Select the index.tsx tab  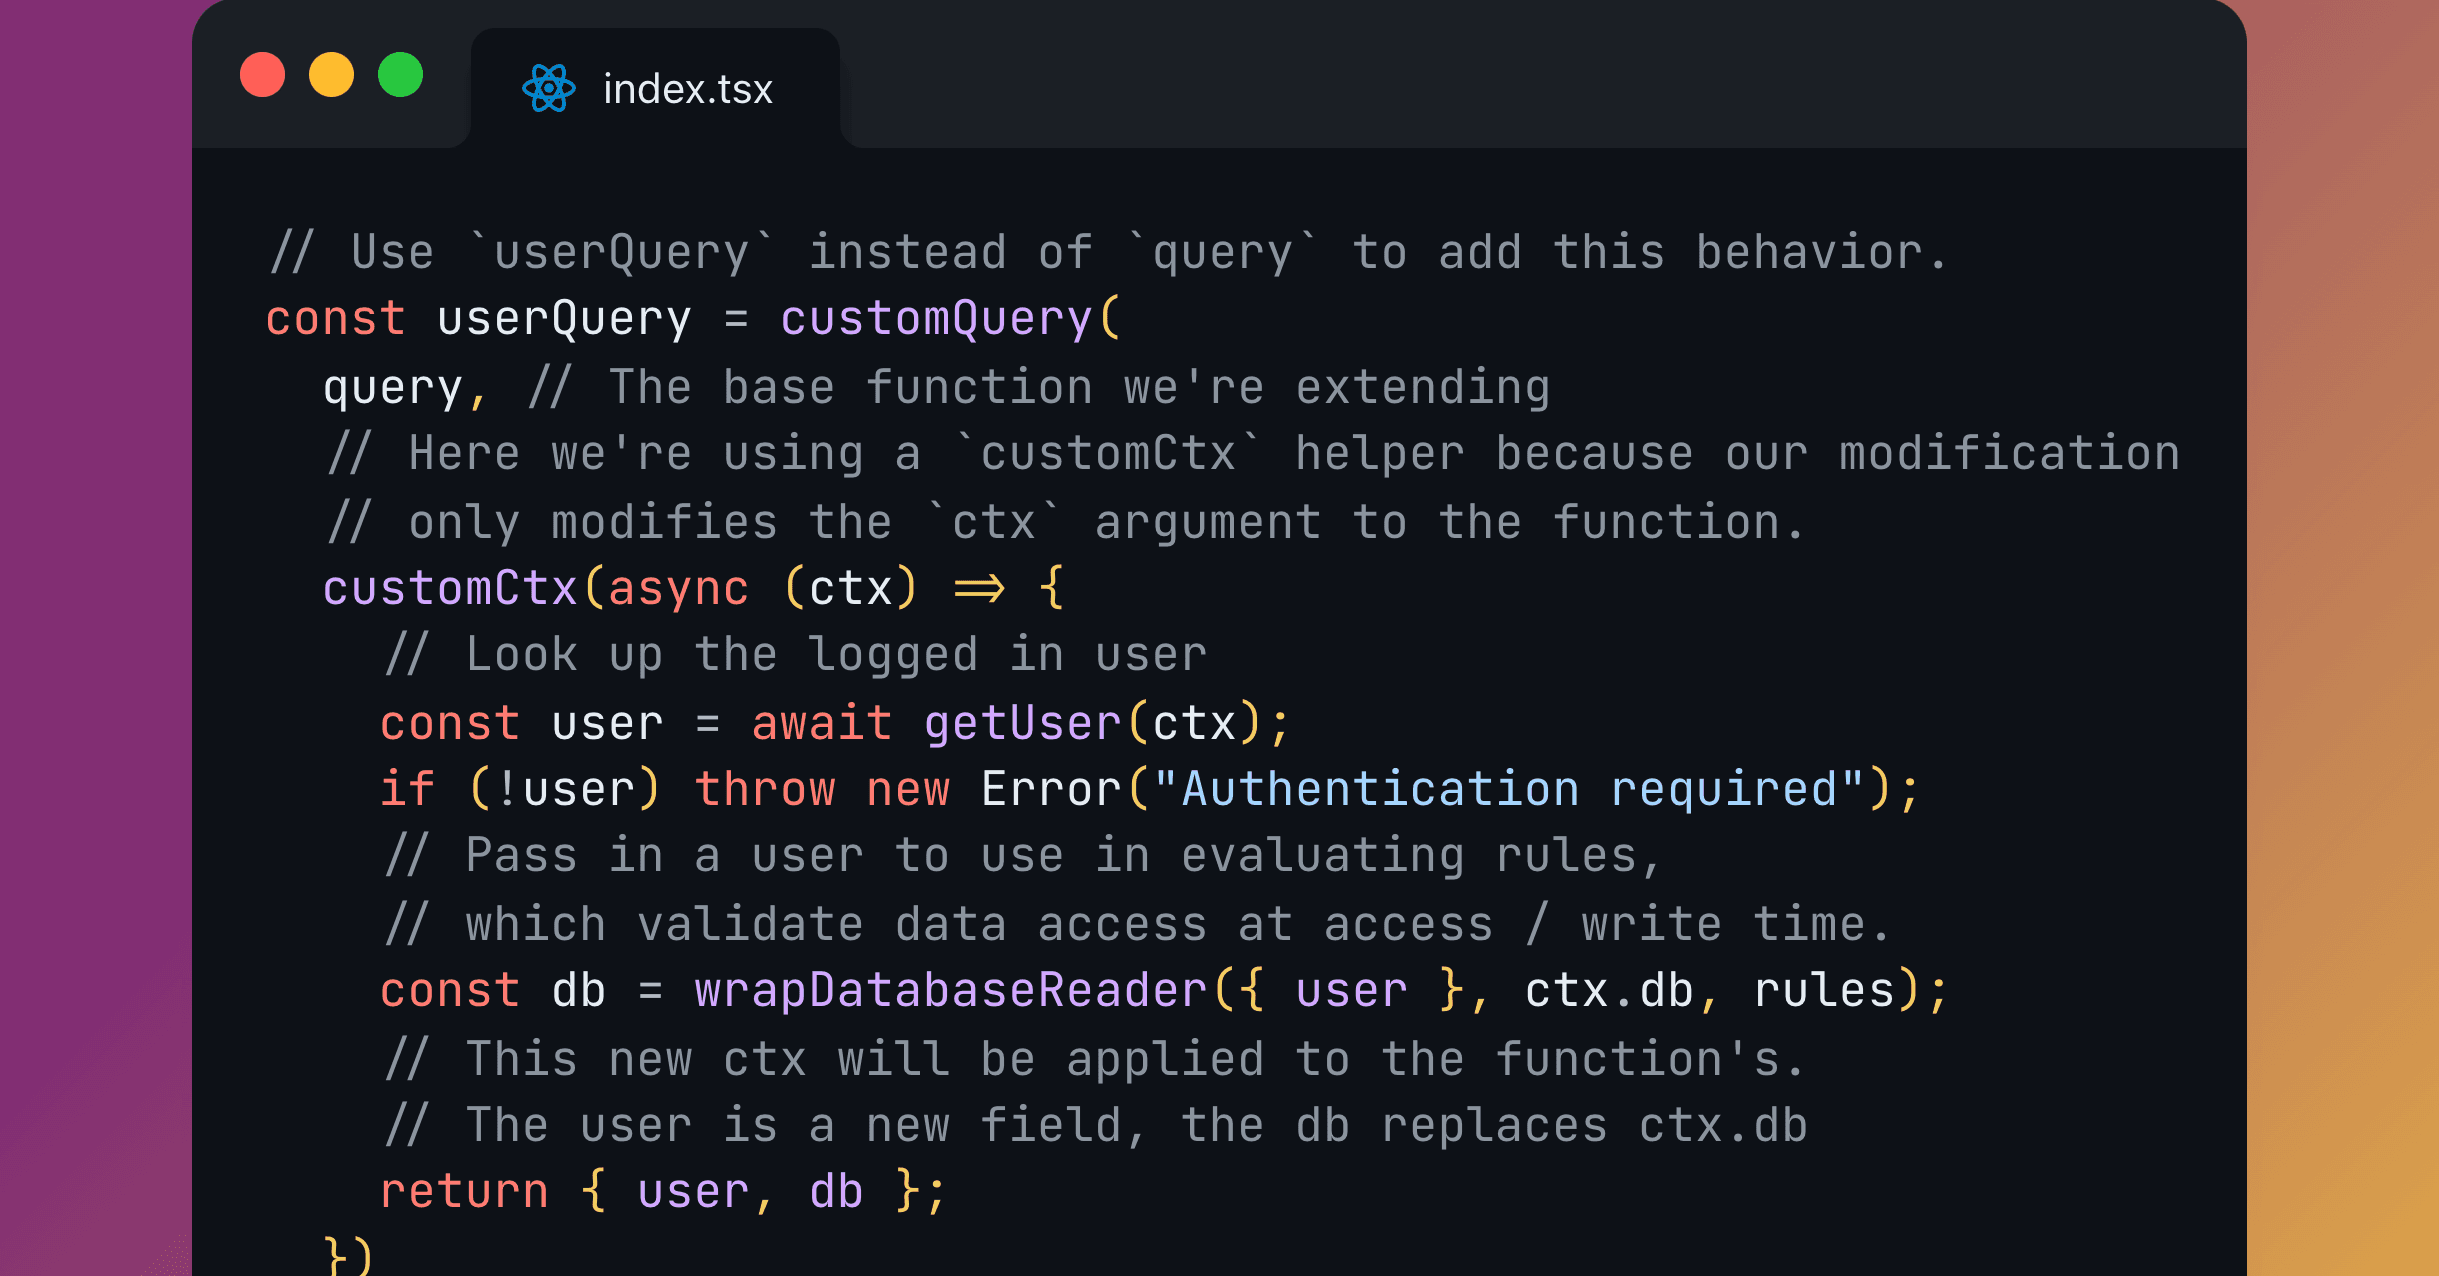pyautogui.click(x=687, y=89)
